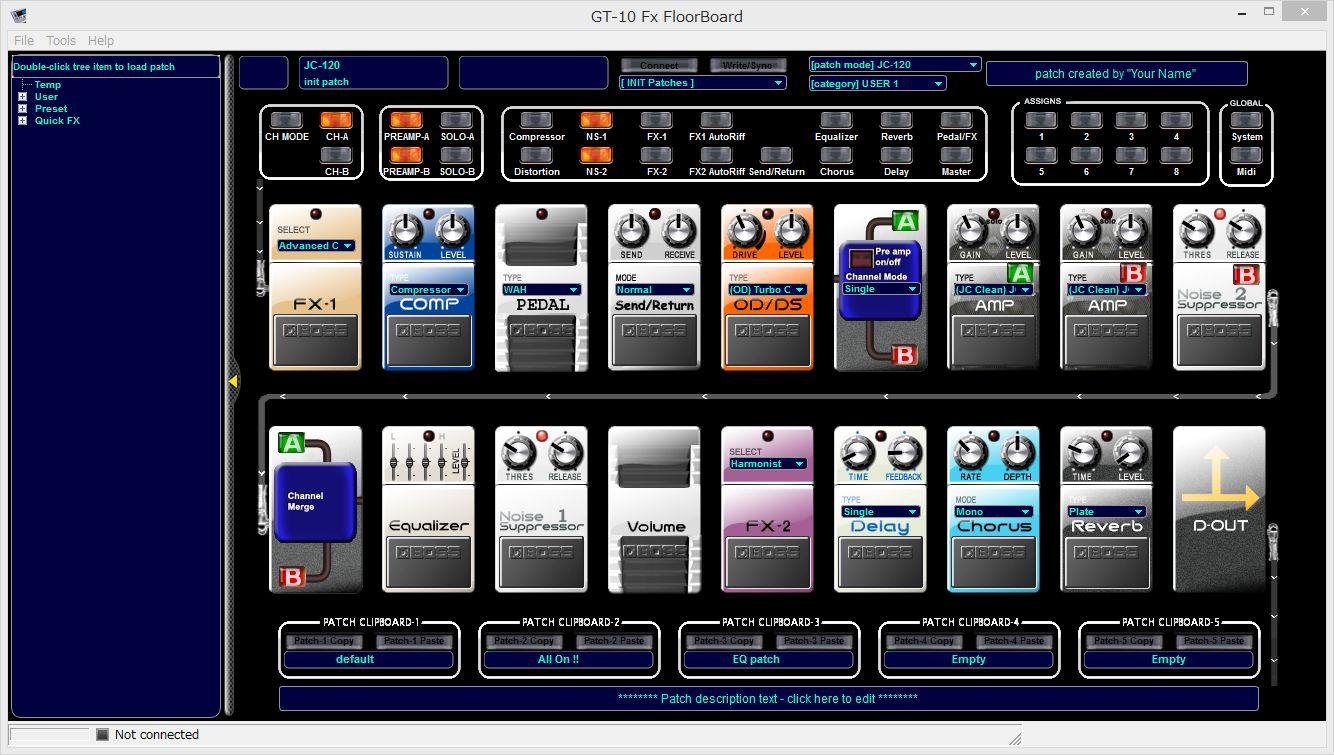Click the Reverb pedal footswitch
This screenshot has width=1334, height=755.
1106,562
